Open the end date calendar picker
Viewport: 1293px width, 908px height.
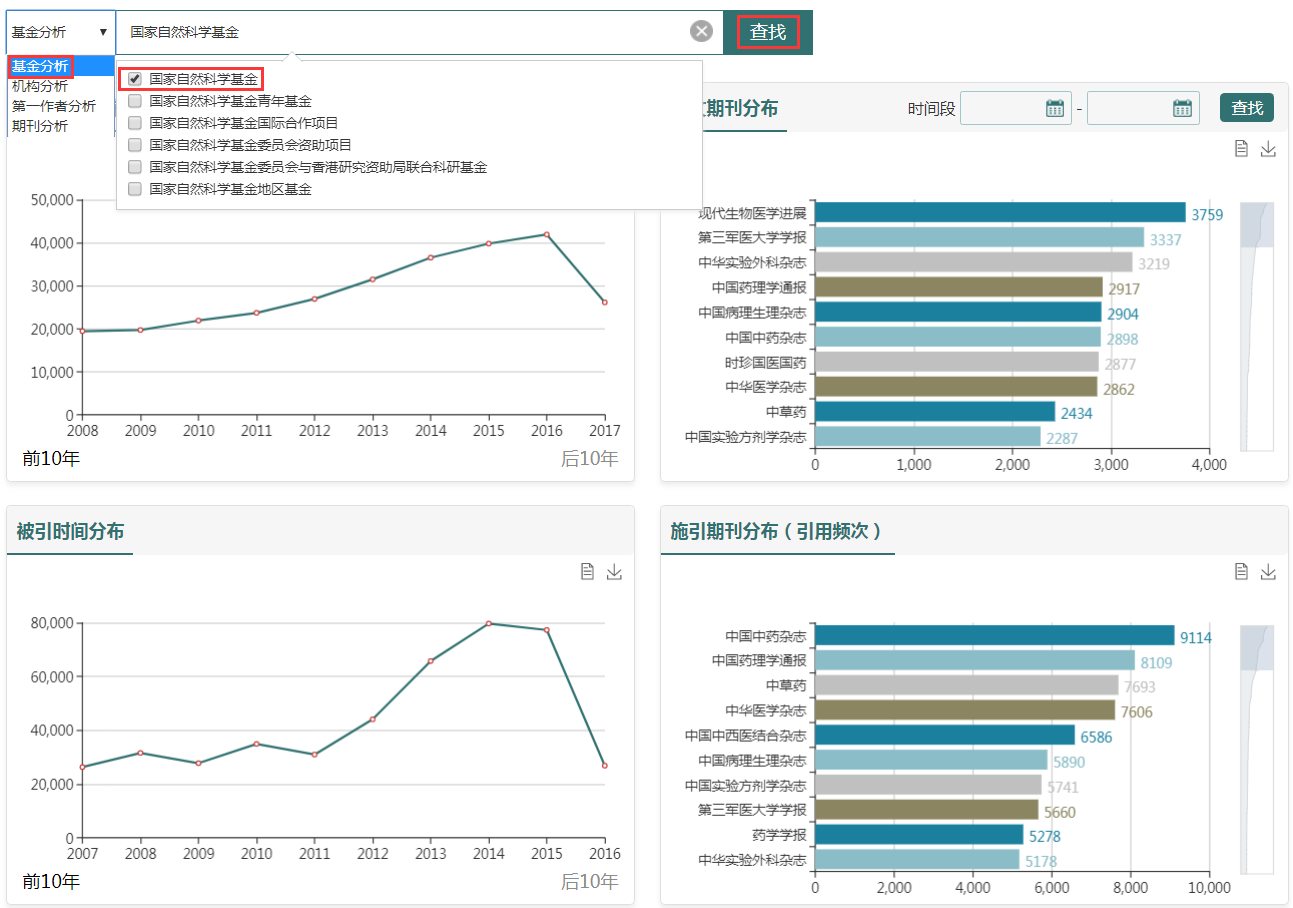pyautogui.click(x=1182, y=108)
